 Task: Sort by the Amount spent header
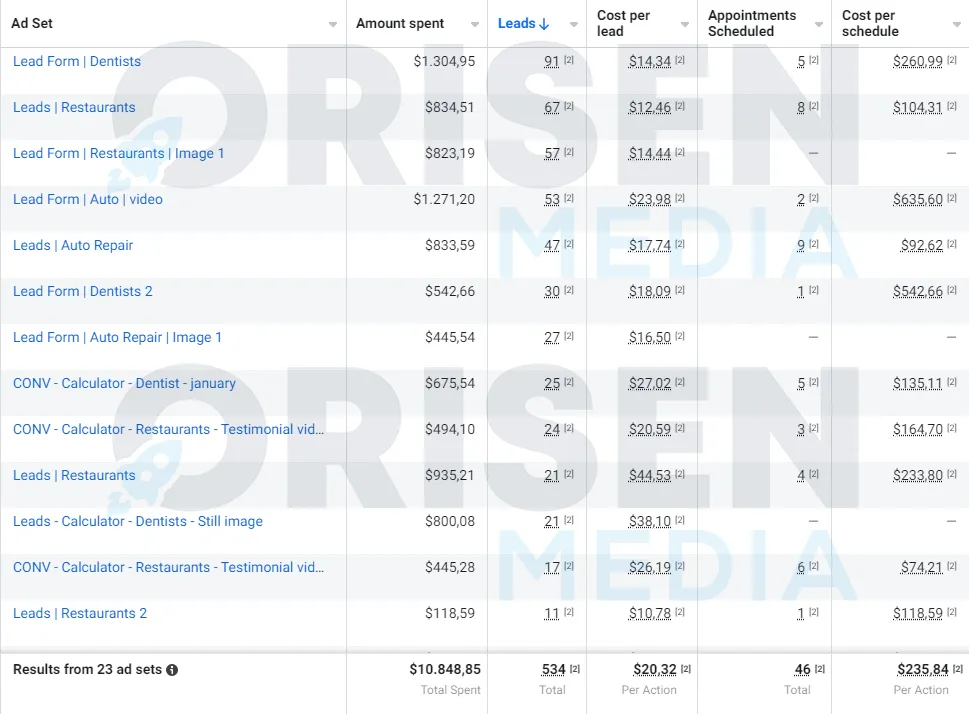(x=400, y=23)
